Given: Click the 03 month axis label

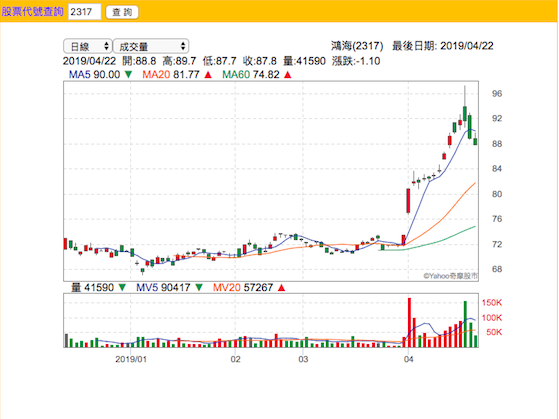Looking at the screenshot, I should coord(303,359).
